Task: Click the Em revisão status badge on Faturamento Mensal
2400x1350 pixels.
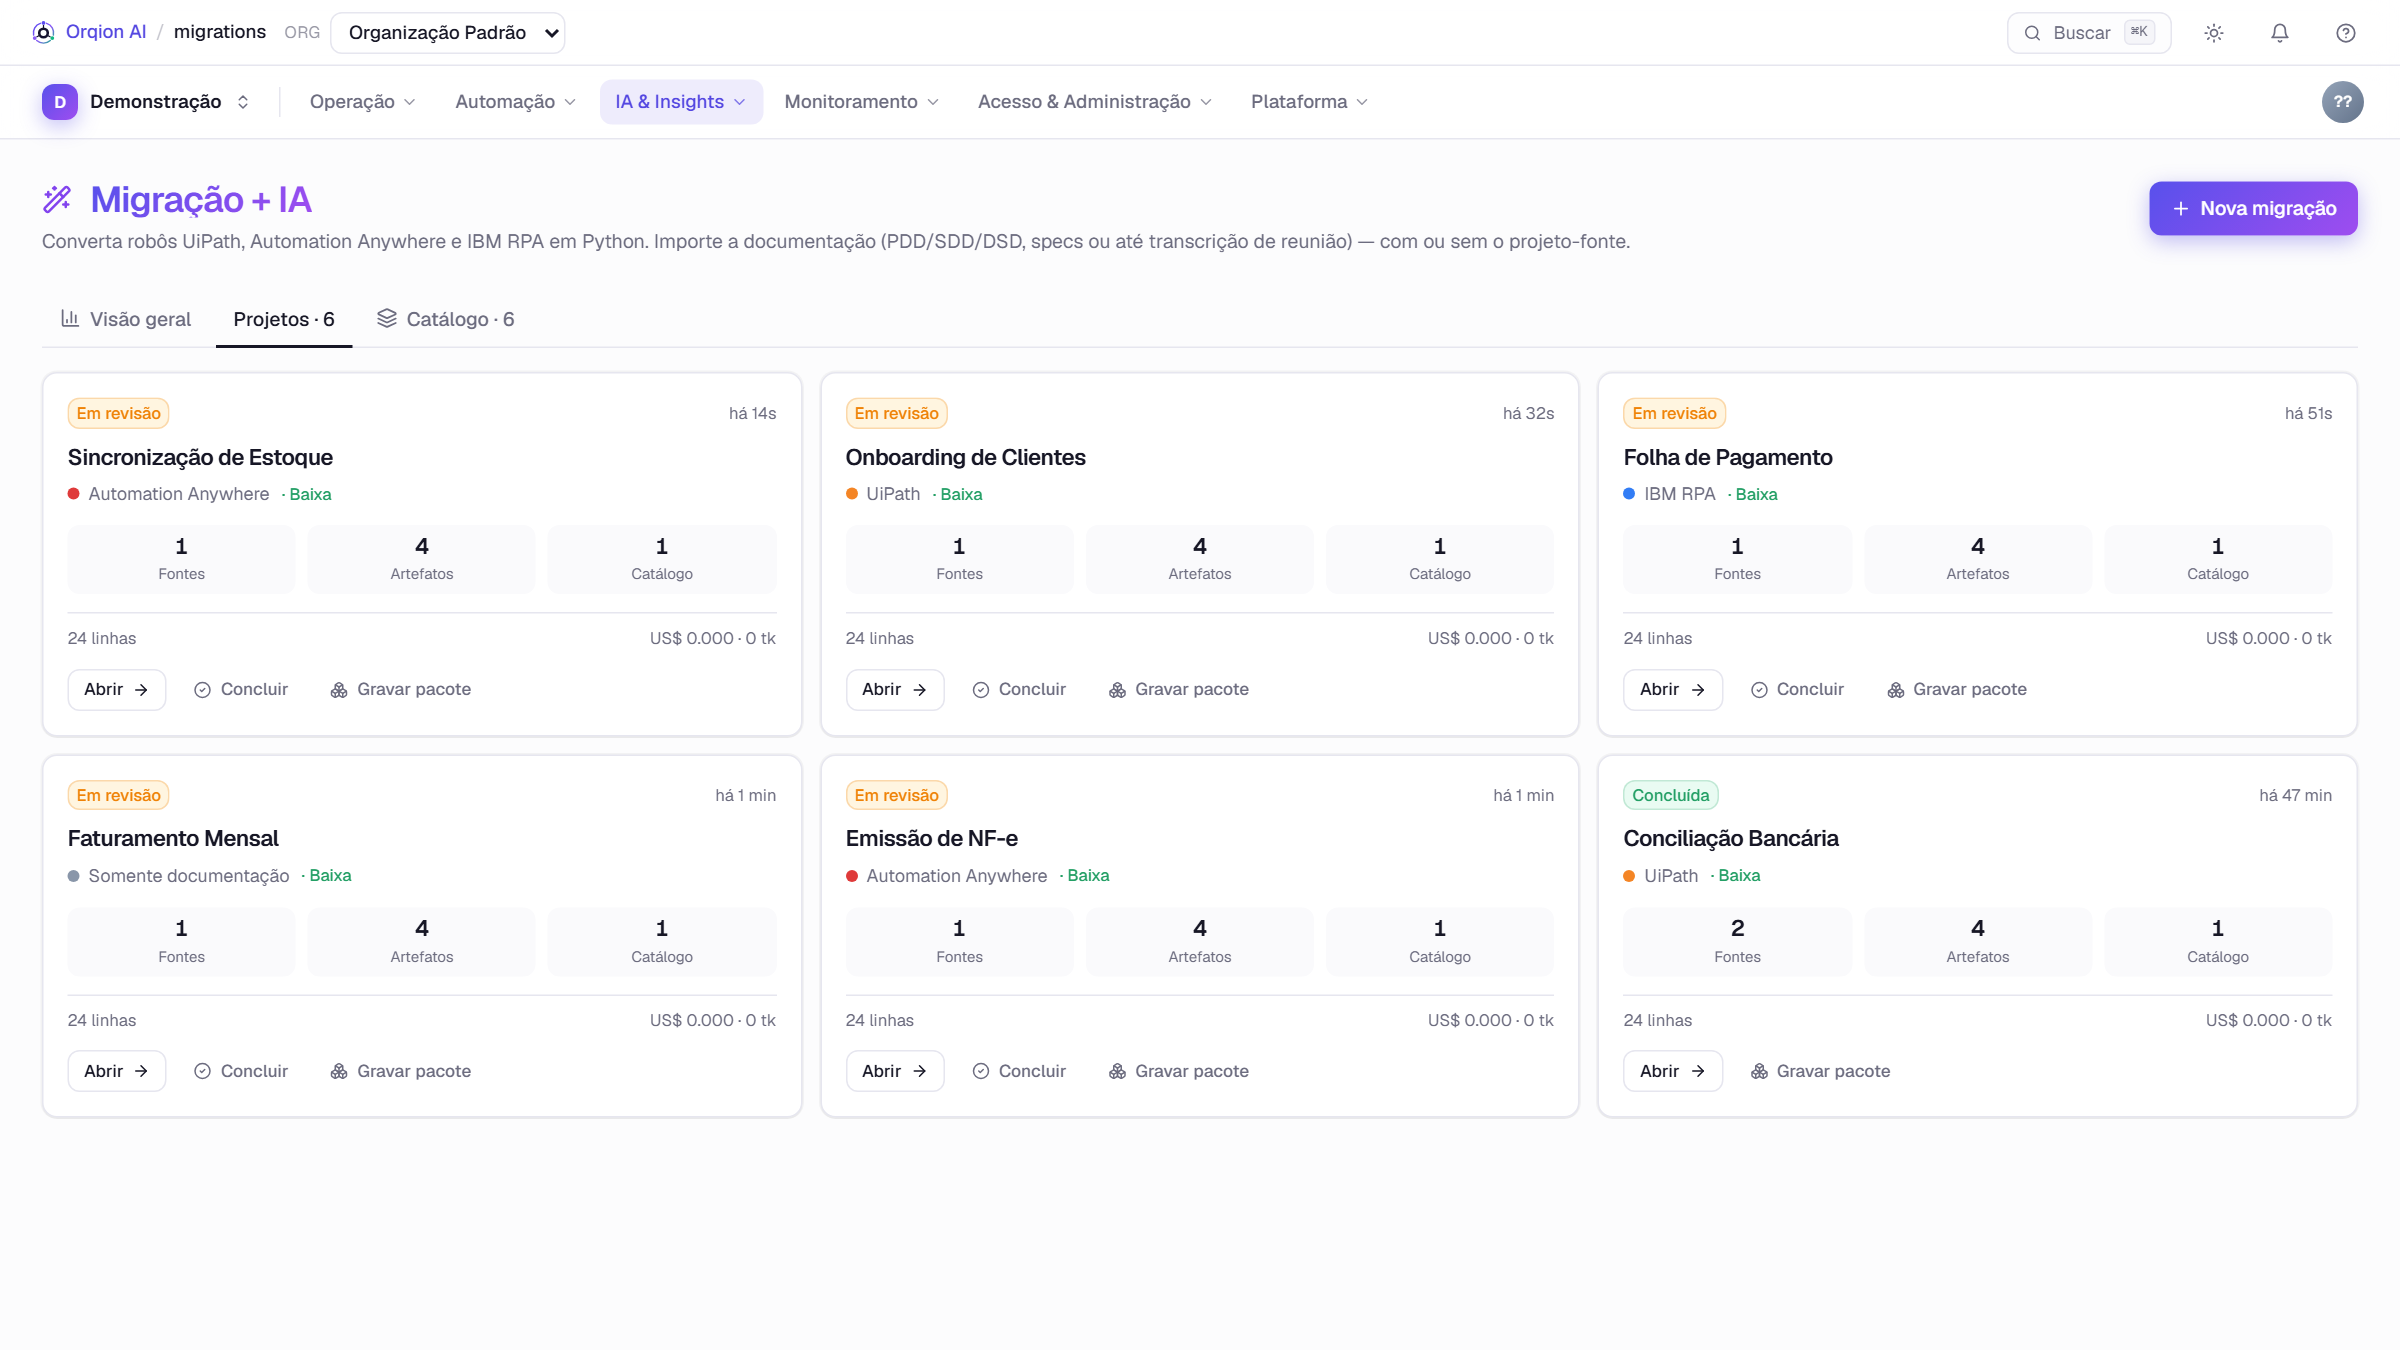Action: tap(118, 795)
